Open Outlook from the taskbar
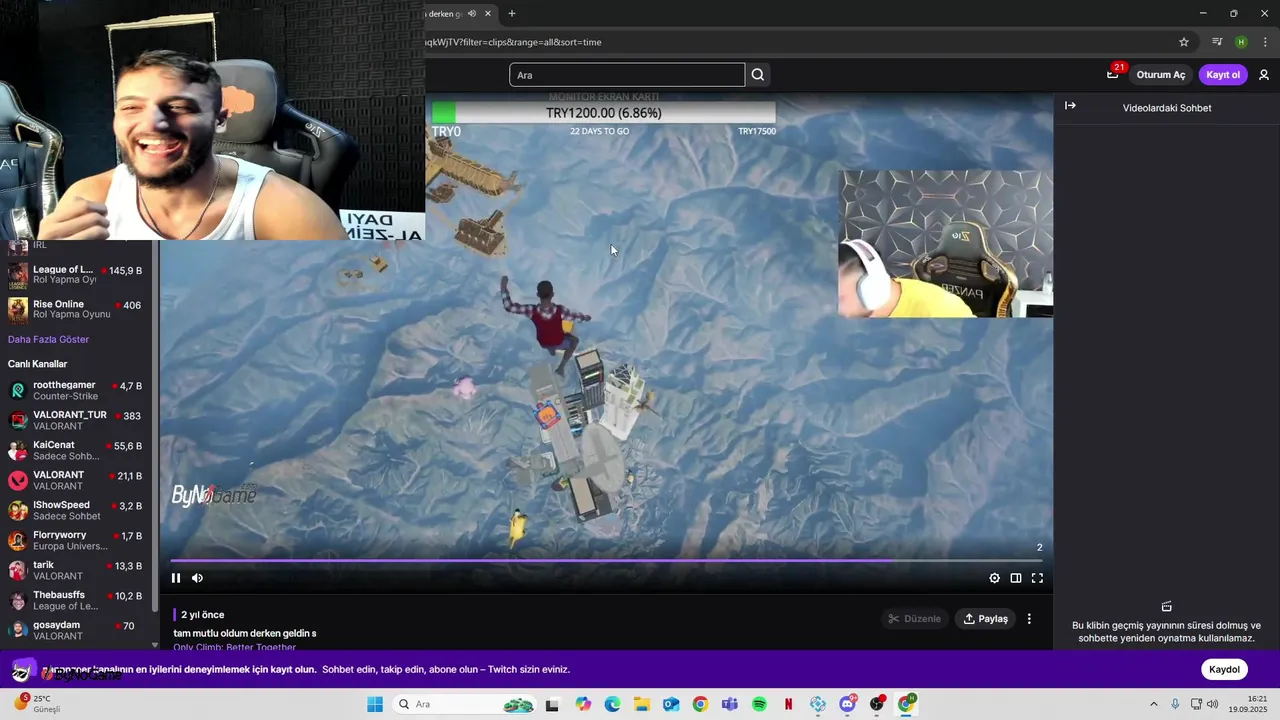 [671, 704]
